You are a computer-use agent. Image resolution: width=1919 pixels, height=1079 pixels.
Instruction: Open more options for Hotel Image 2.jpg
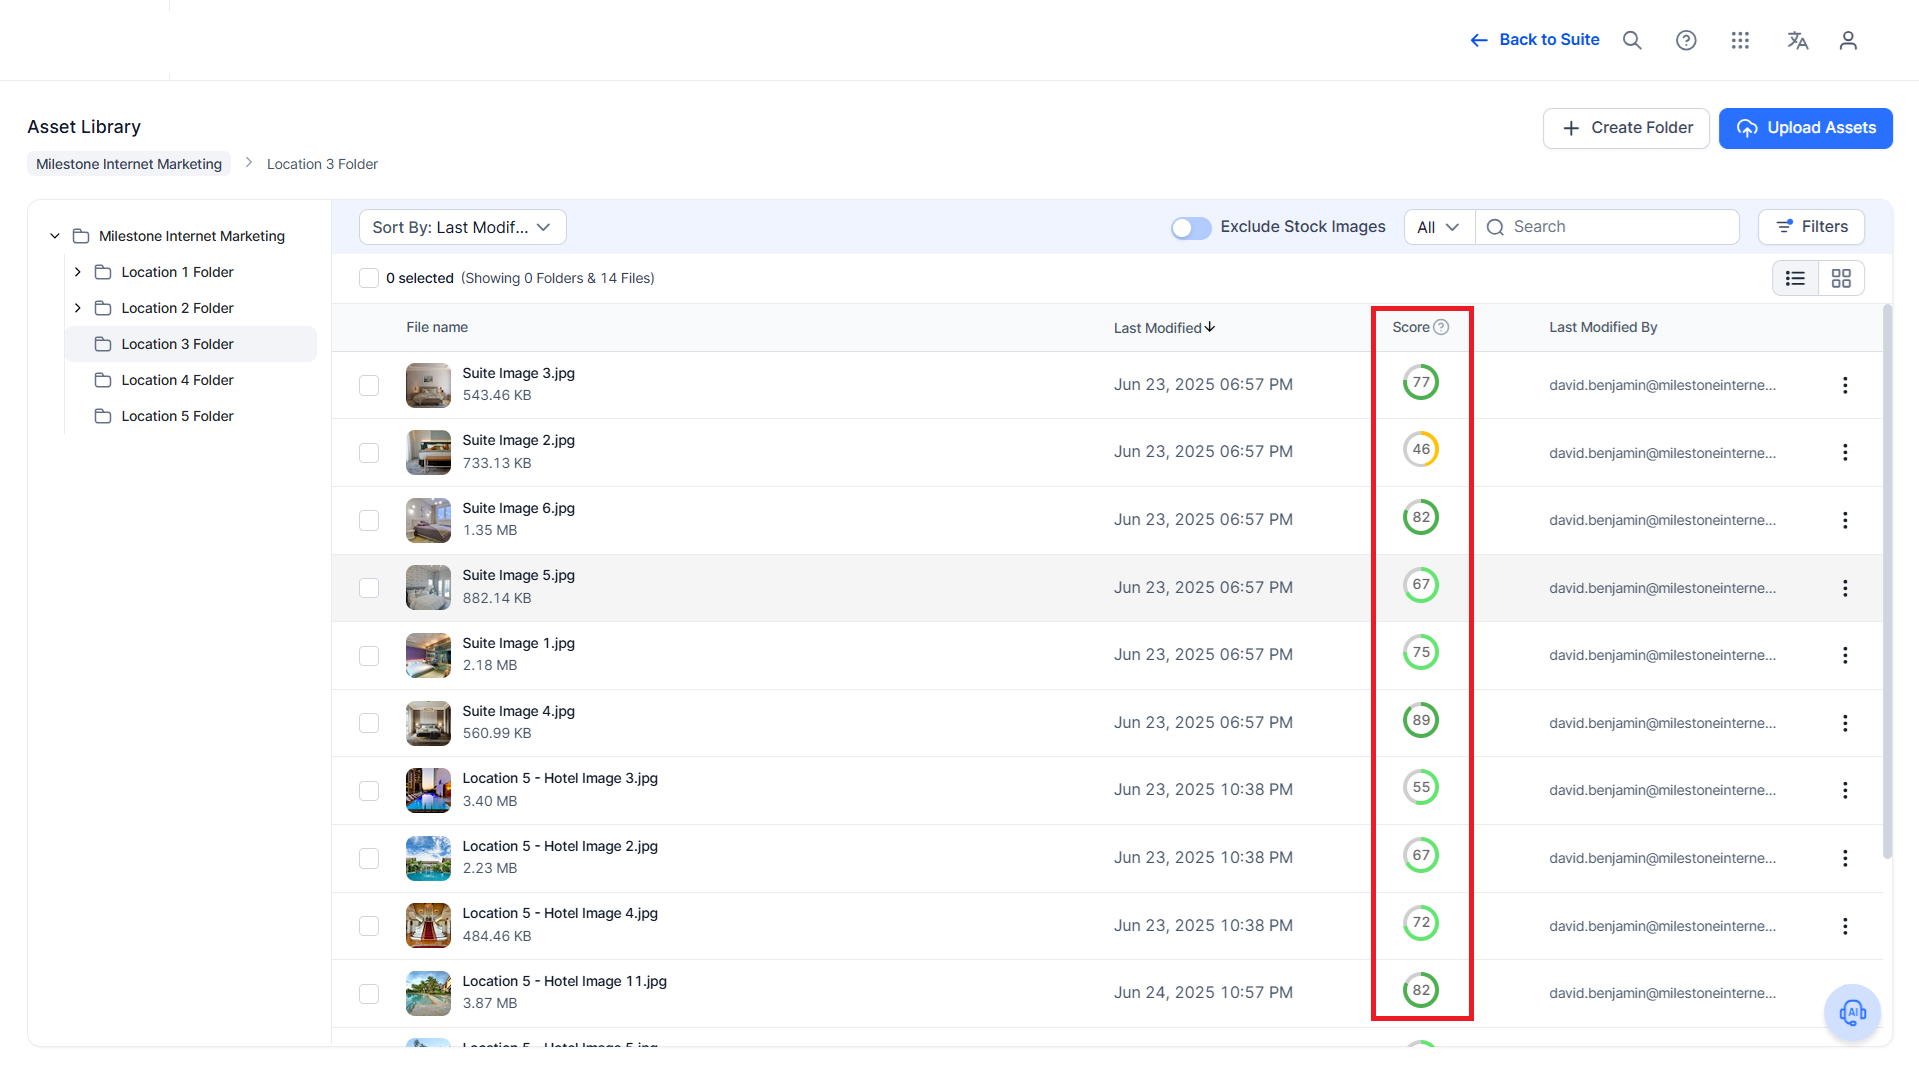tap(1845, 858)
